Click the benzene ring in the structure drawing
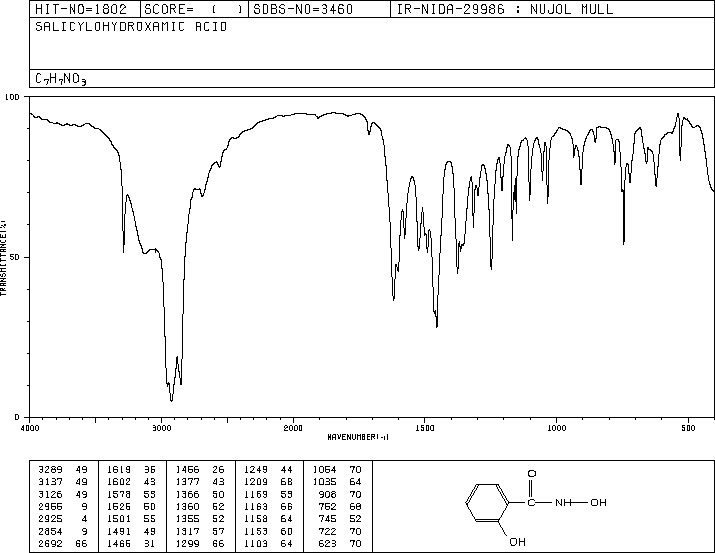The image size is (715, 553). 487,502
